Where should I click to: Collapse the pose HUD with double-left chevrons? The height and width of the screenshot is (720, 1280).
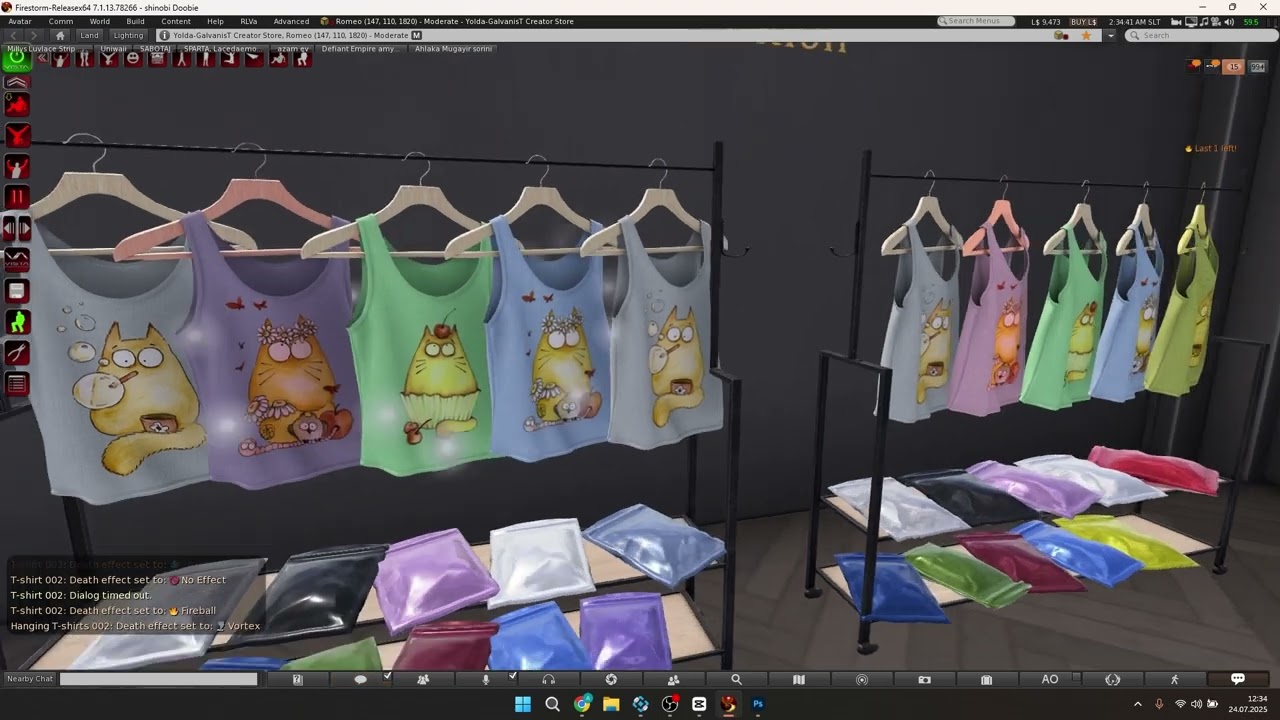click(42, 58)
